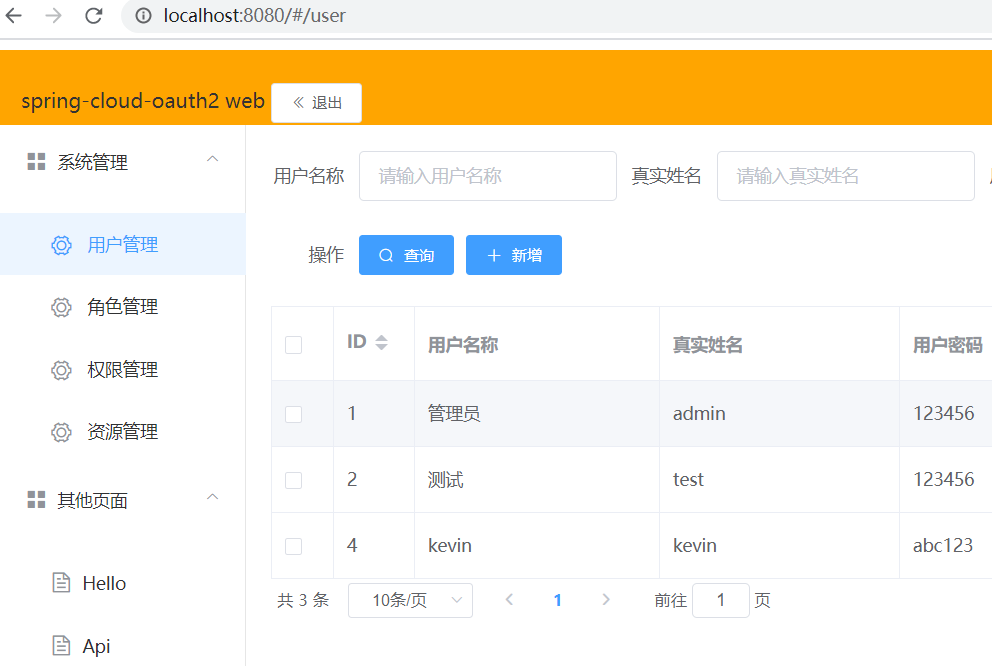The width and height of the screenshot is (992, 666).
Task: Focus the 请输入真实姓名 input field
Action: click(x=846, y=176)
